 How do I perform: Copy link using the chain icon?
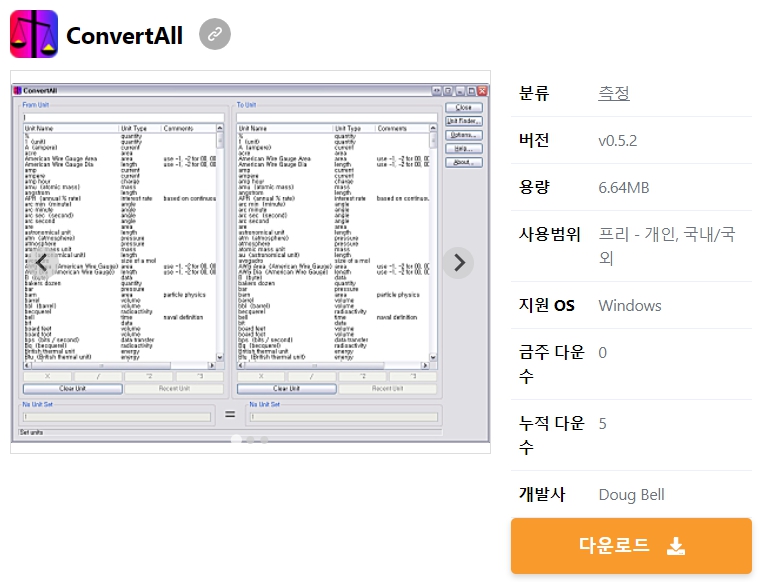[x=215, y=34]
